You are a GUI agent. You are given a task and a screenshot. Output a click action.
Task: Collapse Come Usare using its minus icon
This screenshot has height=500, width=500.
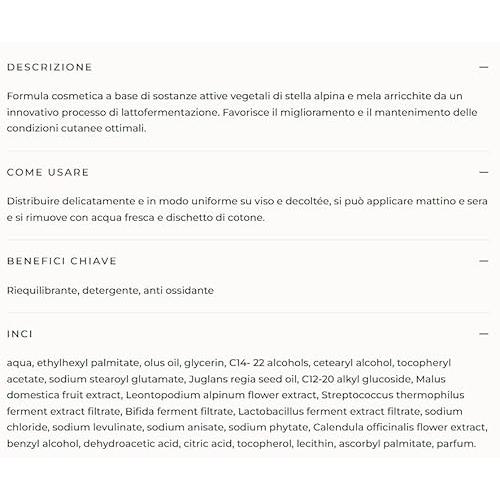click(484, 172)
